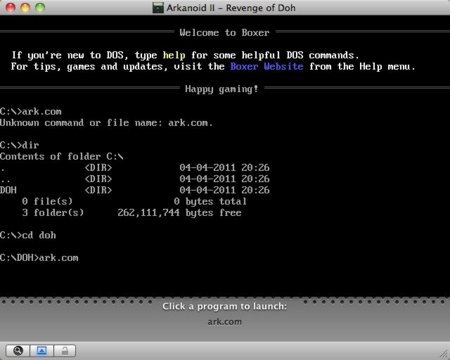Click the window title 'Arkanoid II – Revenge of Doh'
This screenshot has width=450, height=360.
(x=231, y=8)
